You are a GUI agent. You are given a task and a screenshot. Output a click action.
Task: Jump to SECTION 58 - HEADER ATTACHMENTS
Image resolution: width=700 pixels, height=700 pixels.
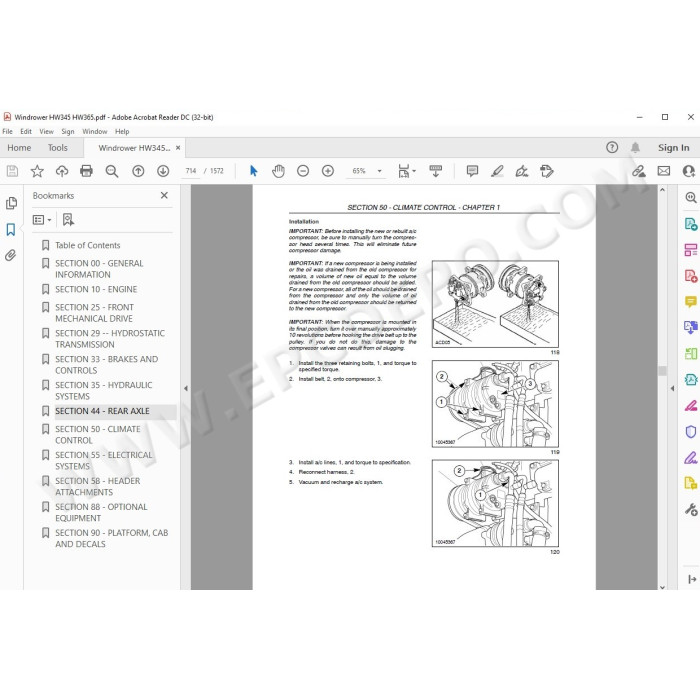[97, 486]
